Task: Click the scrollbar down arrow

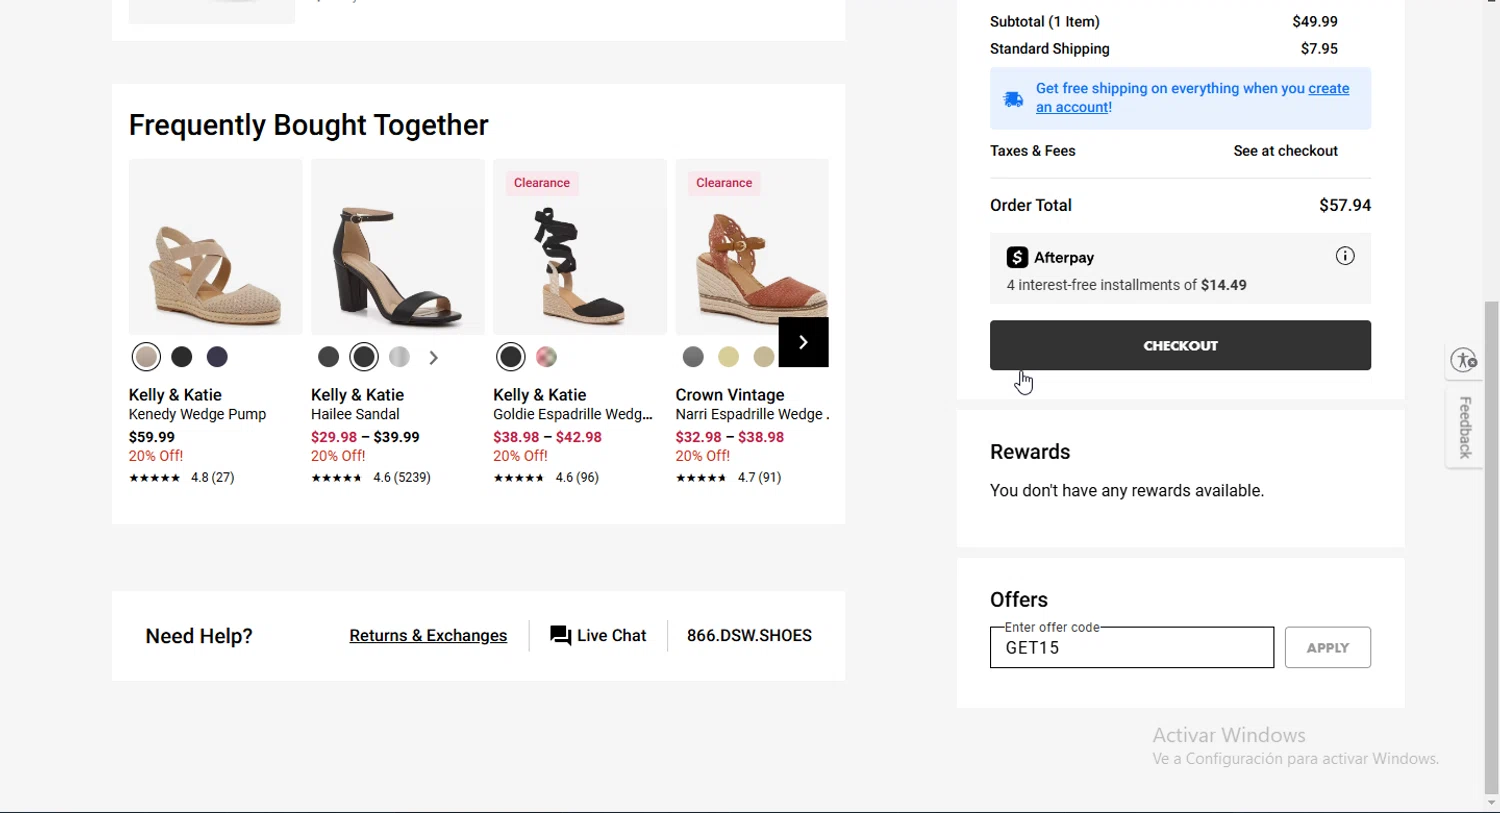Action: [x=1491, y=803]
